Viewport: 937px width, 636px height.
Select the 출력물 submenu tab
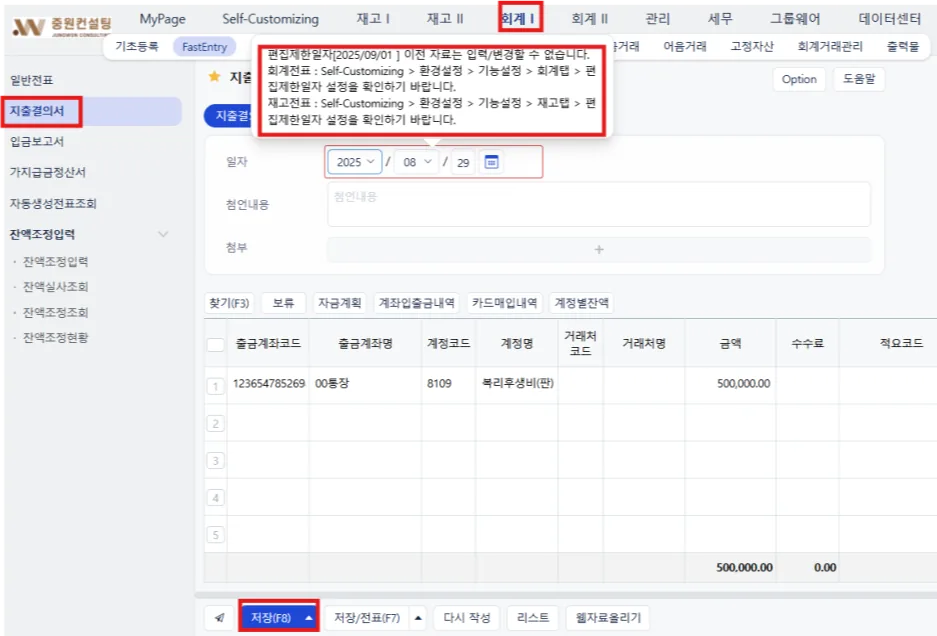point(903,46)
